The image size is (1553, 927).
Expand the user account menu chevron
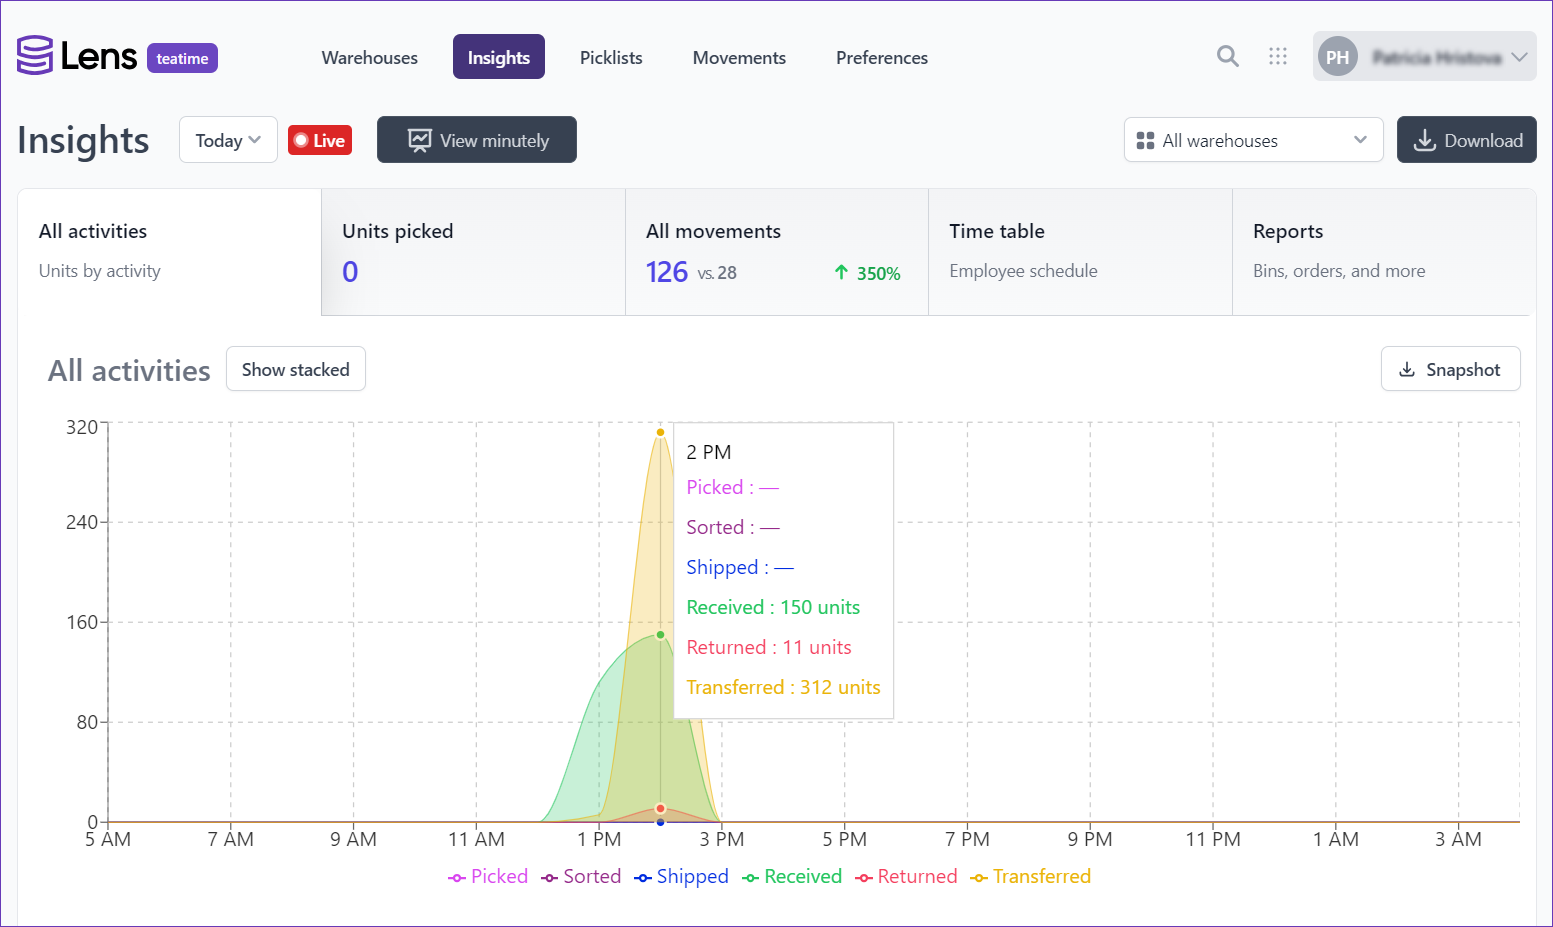tap(1519, 57)
